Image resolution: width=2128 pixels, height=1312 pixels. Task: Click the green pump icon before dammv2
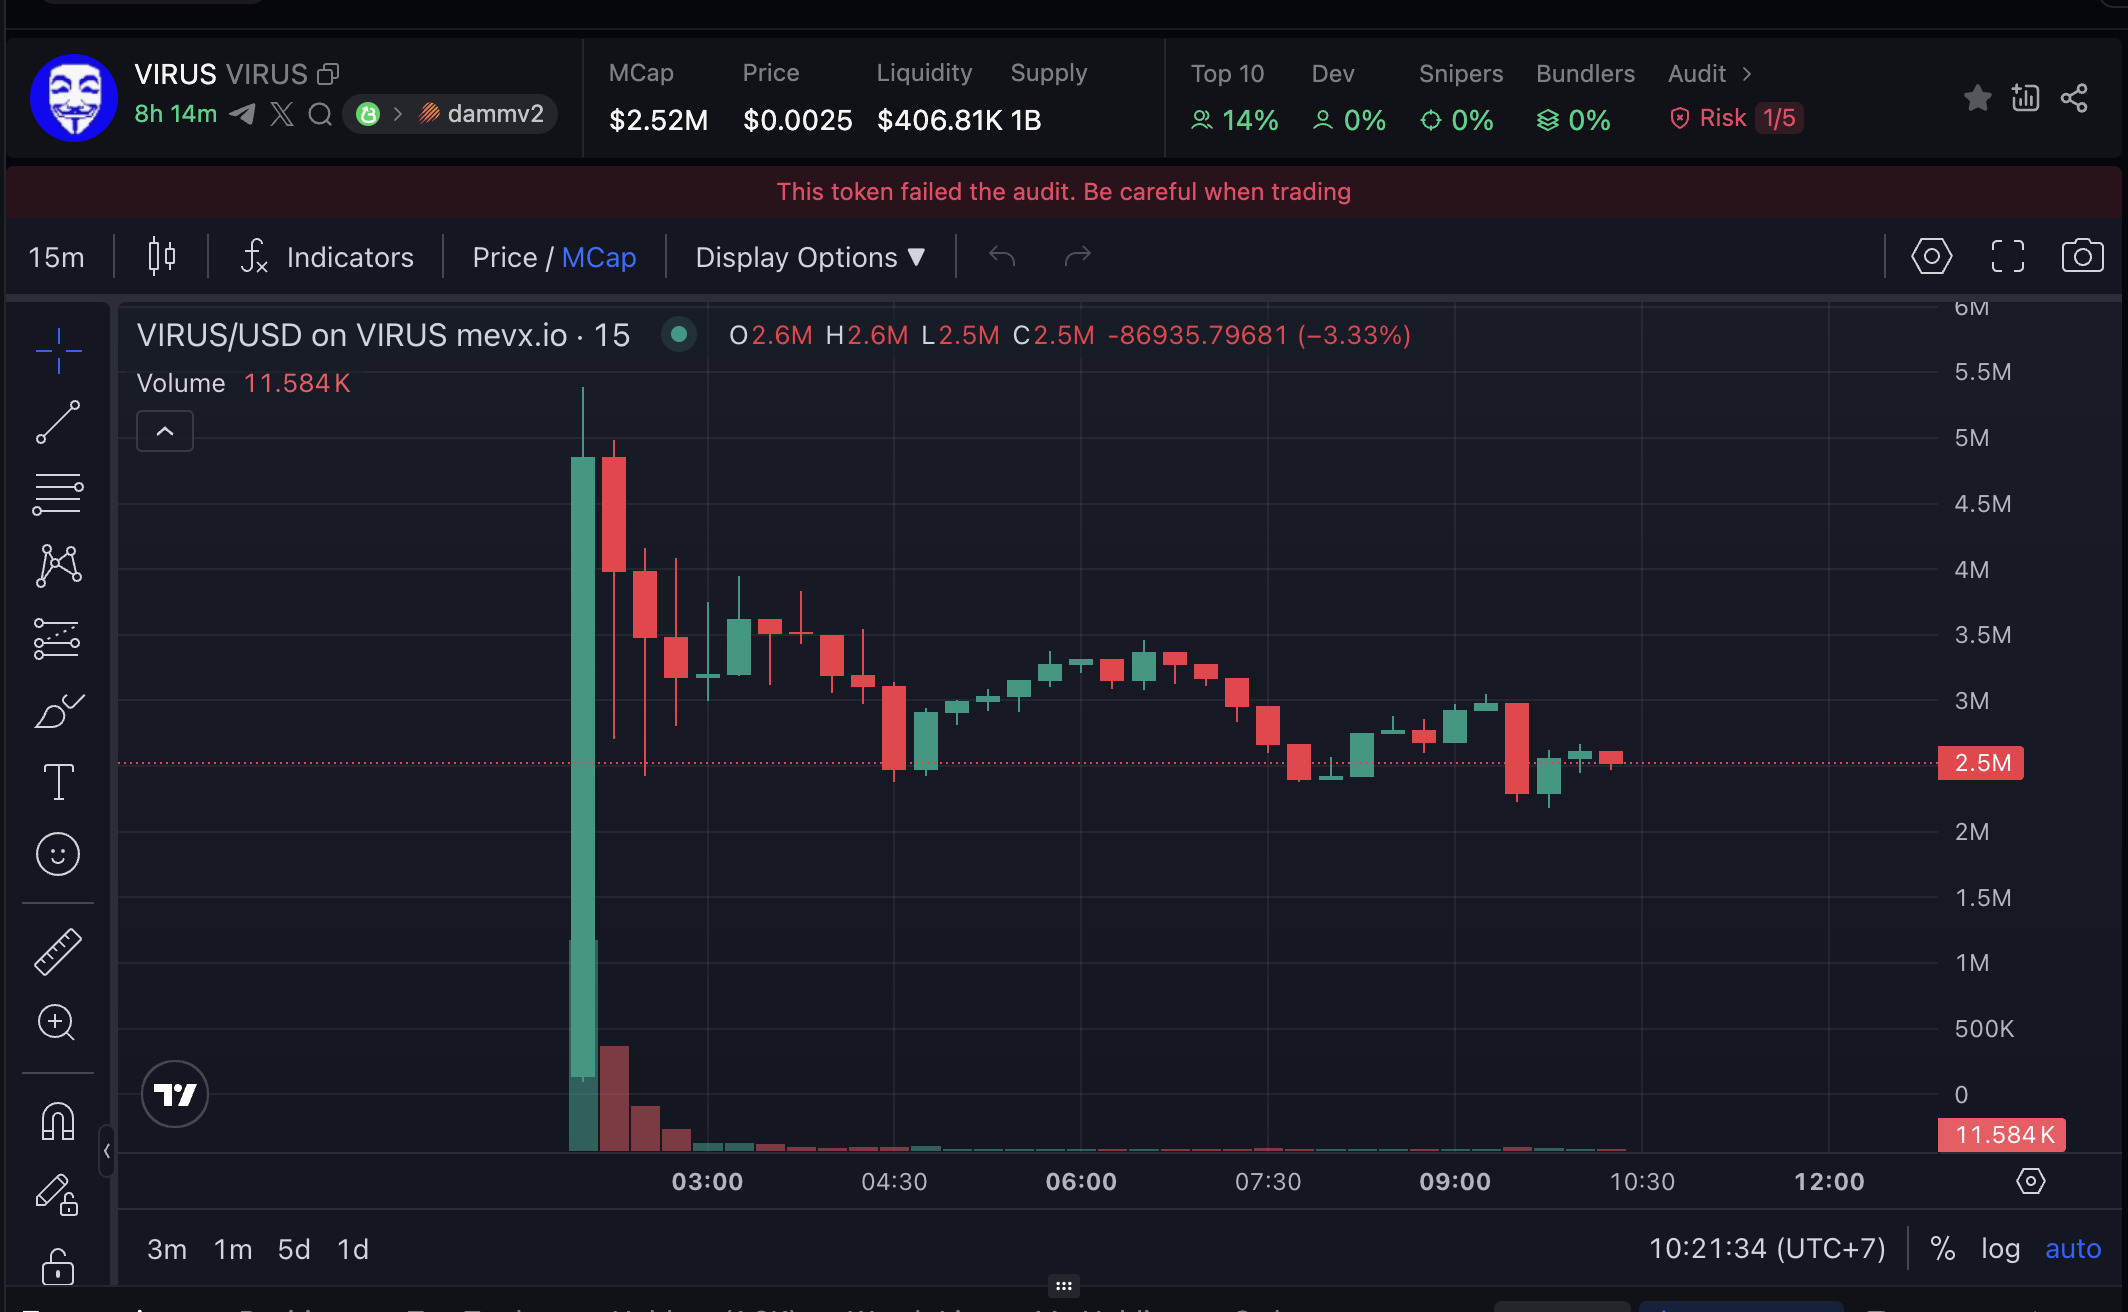(368, 114)
